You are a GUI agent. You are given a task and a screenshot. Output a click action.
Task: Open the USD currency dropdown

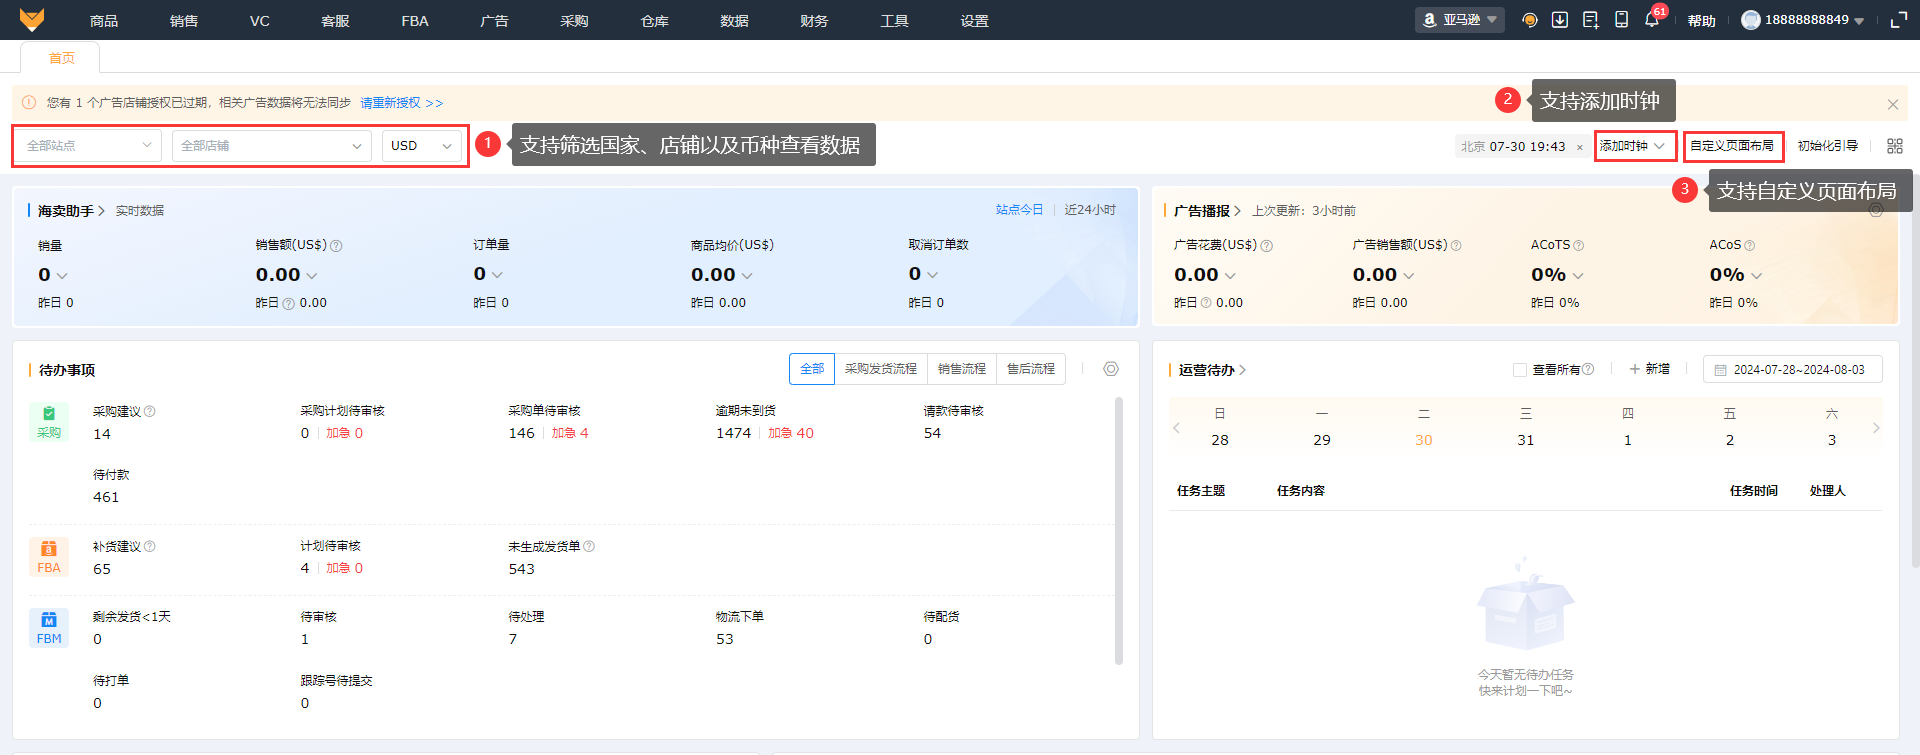pyautogui.click(x=421, y=146)
